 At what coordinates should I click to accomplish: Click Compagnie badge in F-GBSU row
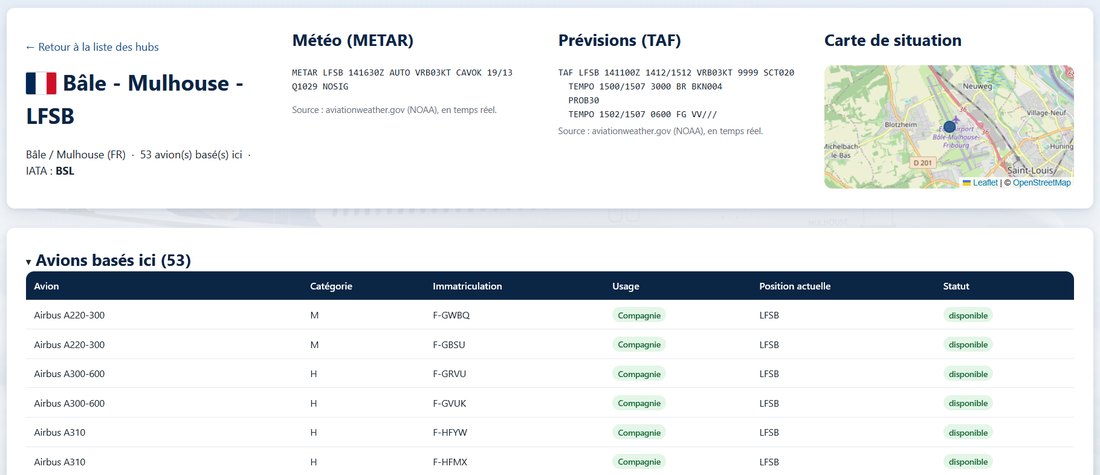pos(639,345)
